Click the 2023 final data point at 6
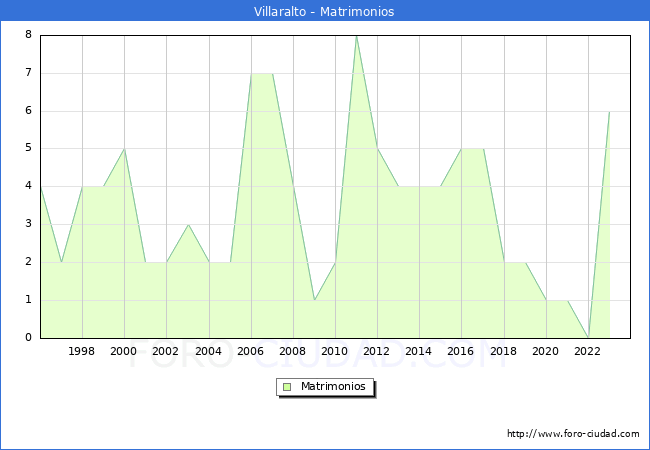 [x=609, y=111]
